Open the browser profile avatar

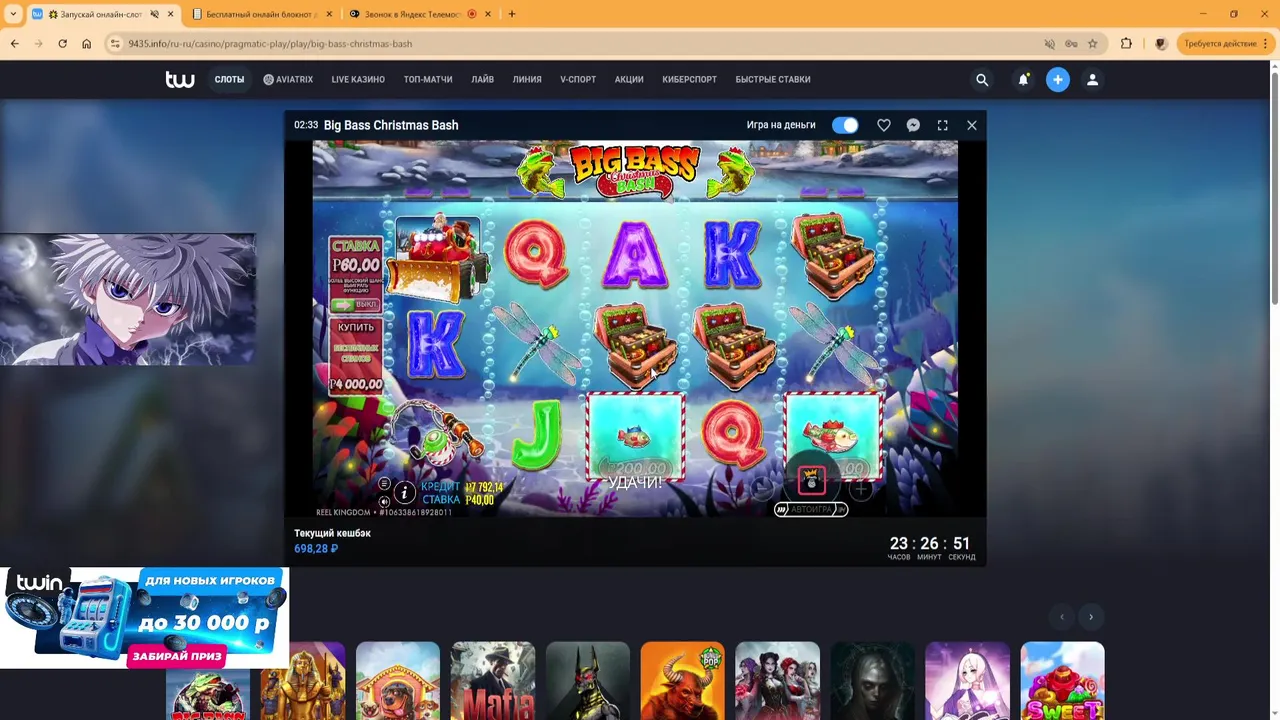[x=1160, y=44]
